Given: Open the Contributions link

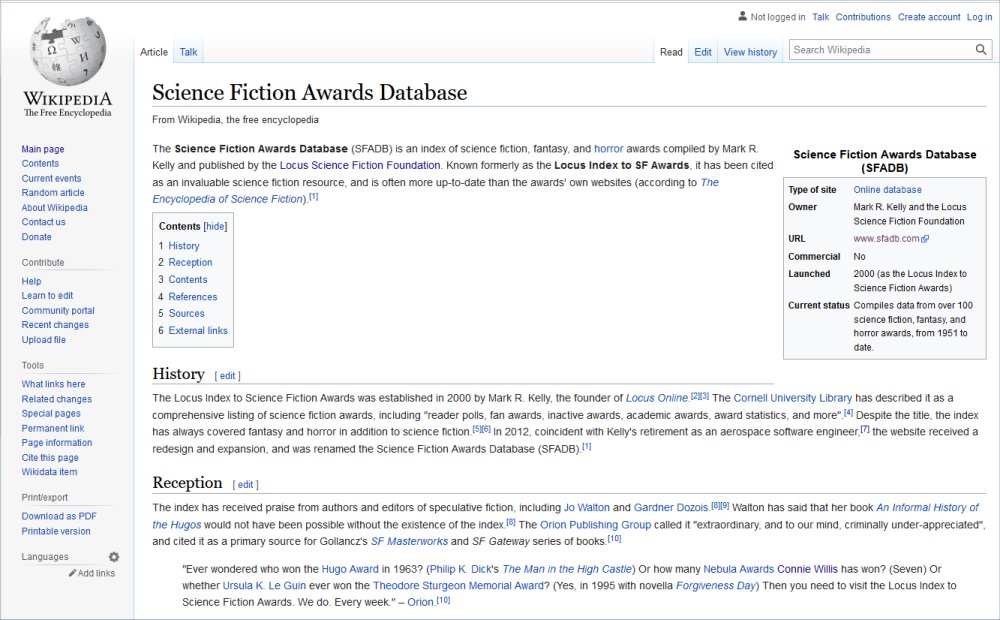Looking at the screenshot, I should click(863, 17).
